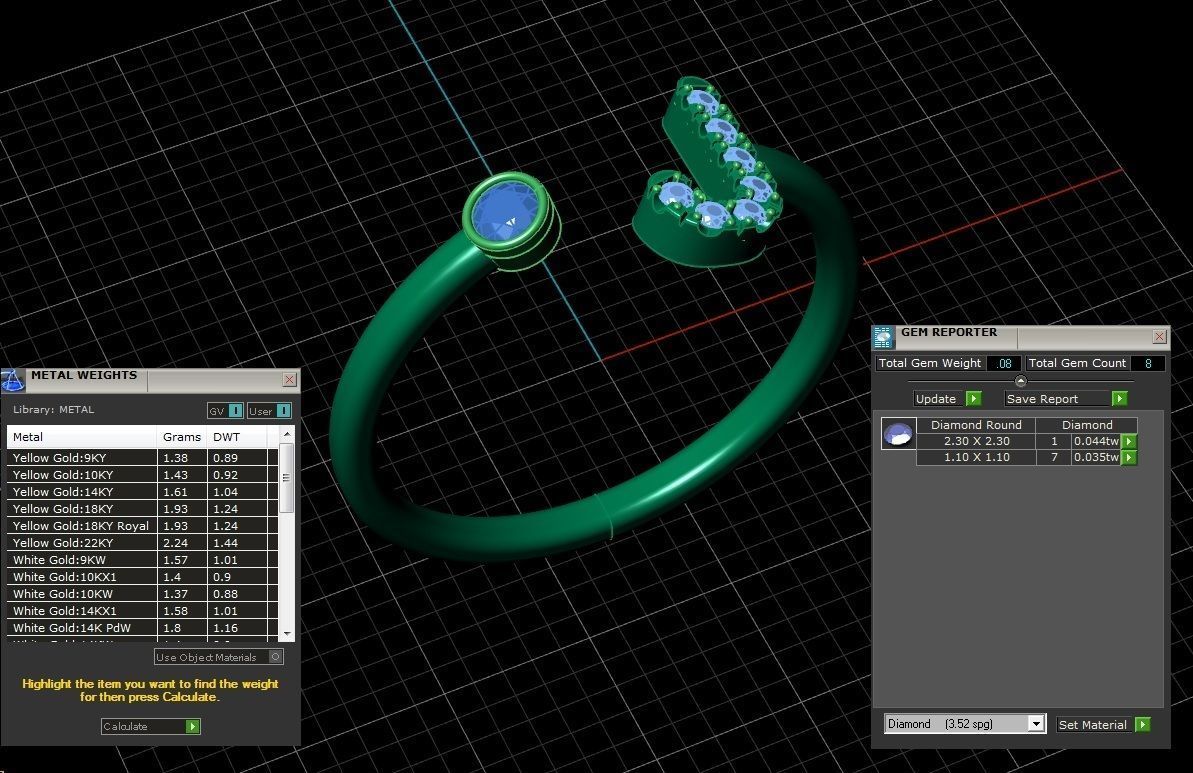Toggle the User library switch
1193x773 pixels.
(283, 411)
